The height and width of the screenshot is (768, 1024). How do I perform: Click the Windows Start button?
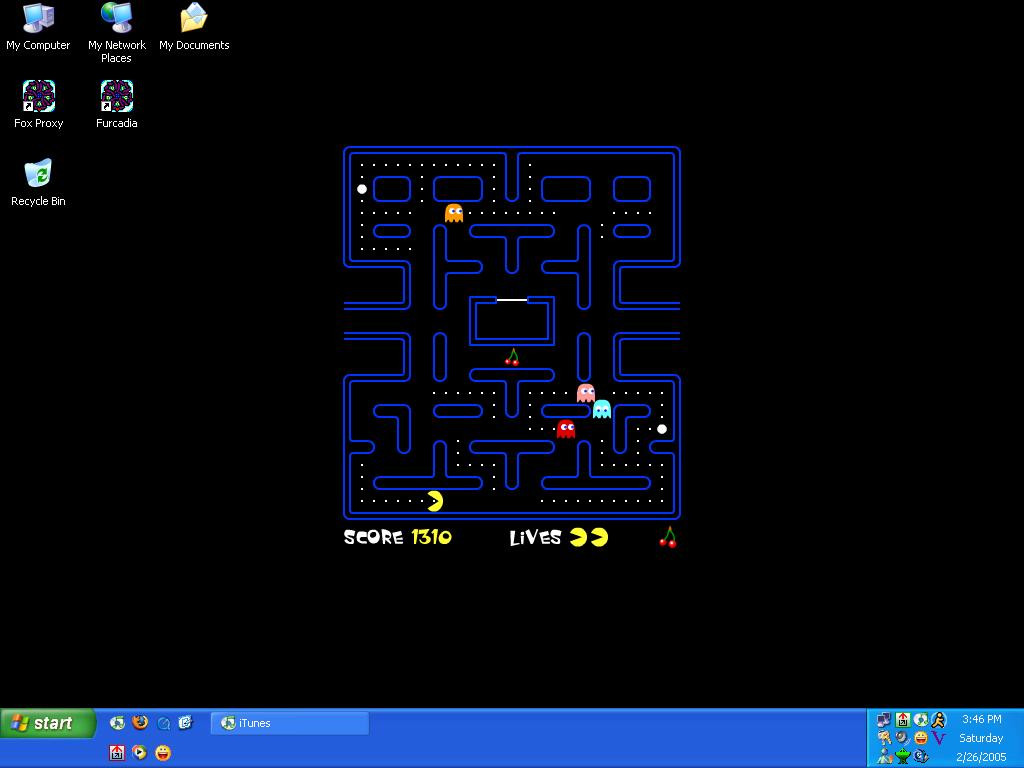point(48,724)
